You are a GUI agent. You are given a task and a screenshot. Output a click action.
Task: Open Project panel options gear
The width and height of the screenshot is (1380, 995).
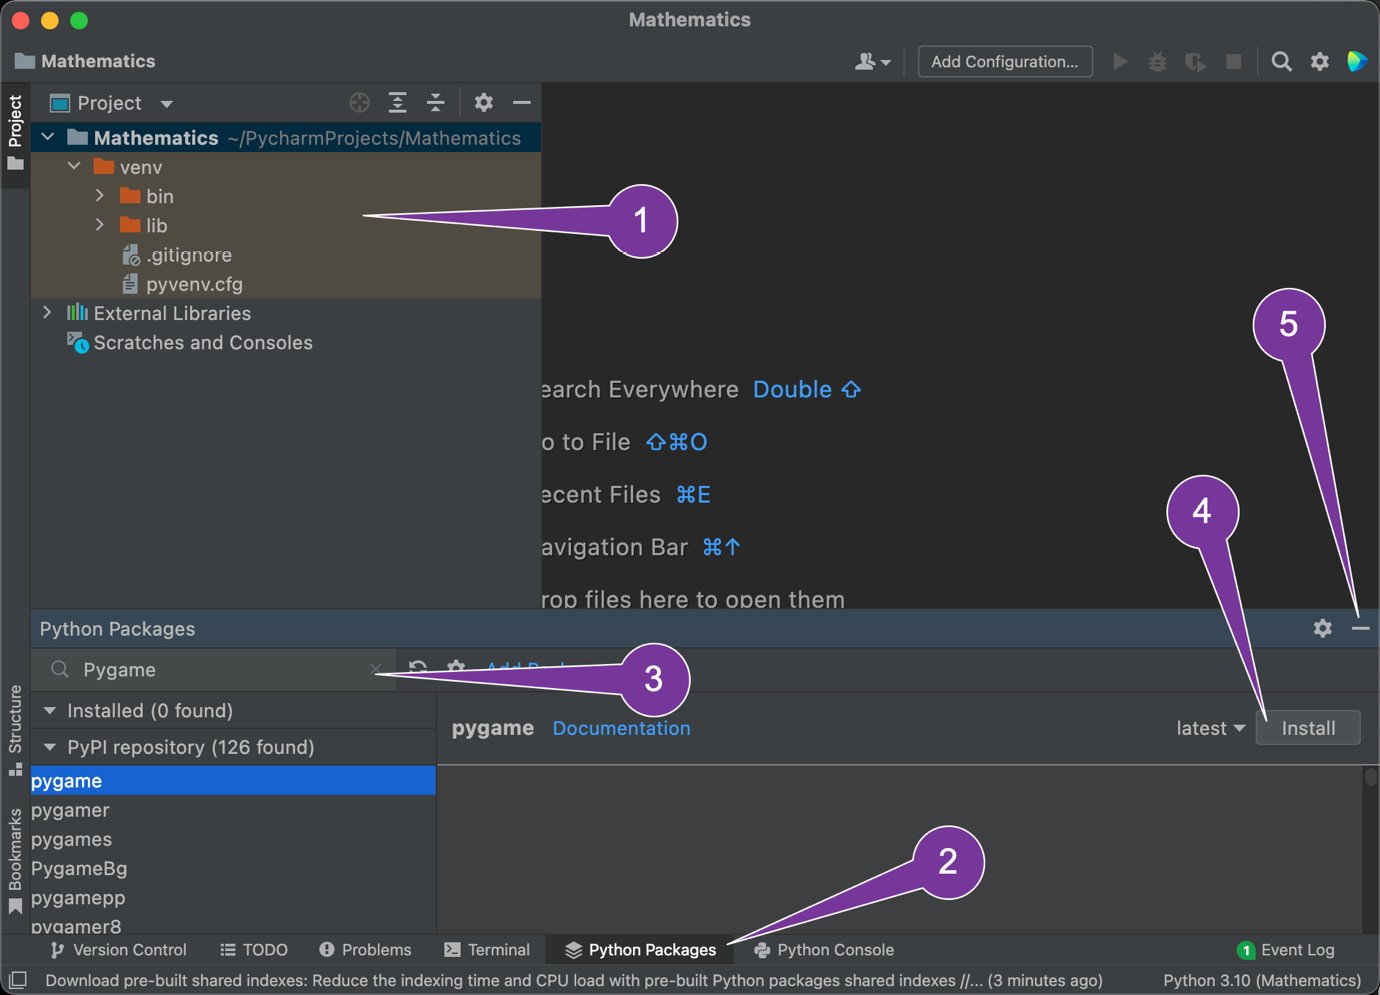[x=484, y=102]
